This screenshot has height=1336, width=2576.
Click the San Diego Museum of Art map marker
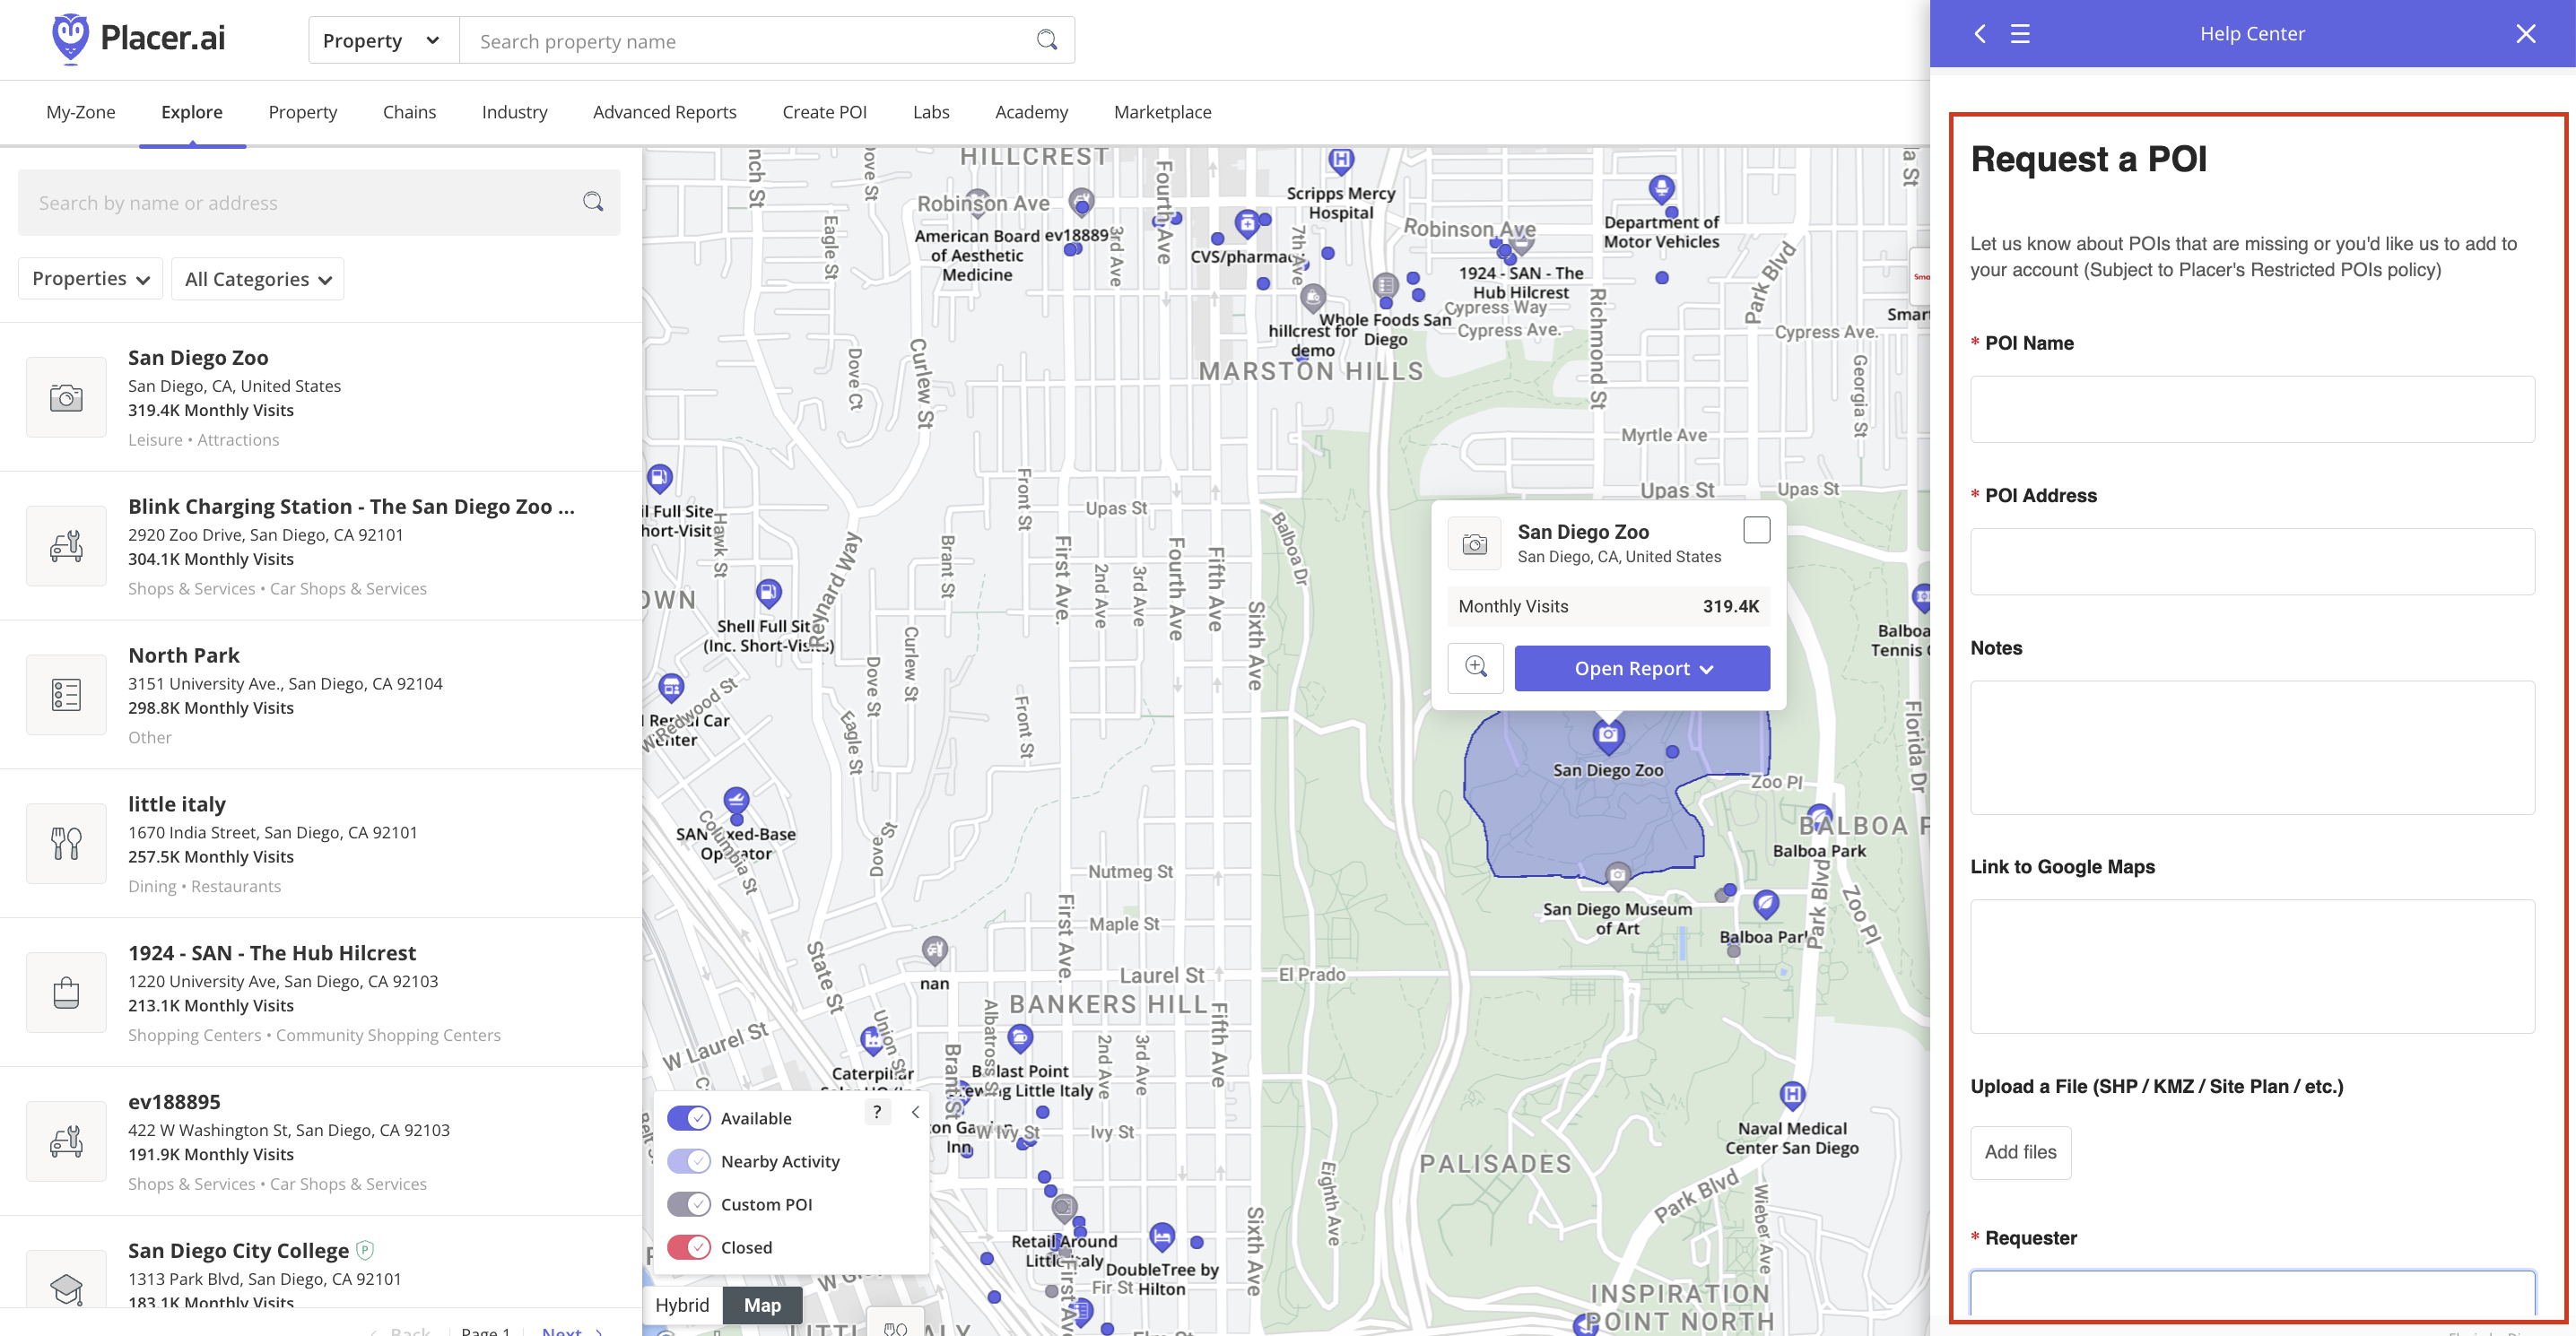[x=1617, y=875]
